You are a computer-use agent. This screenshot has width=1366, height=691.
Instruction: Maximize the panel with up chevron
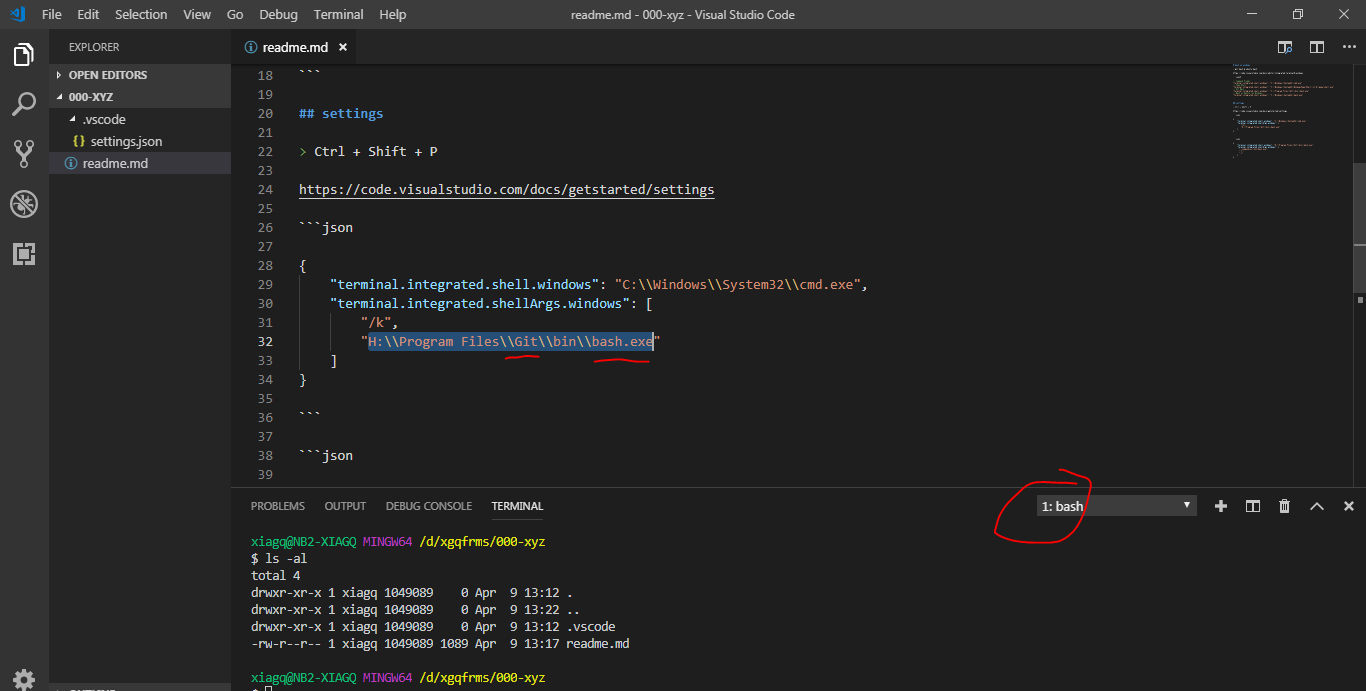(1317, 506)
